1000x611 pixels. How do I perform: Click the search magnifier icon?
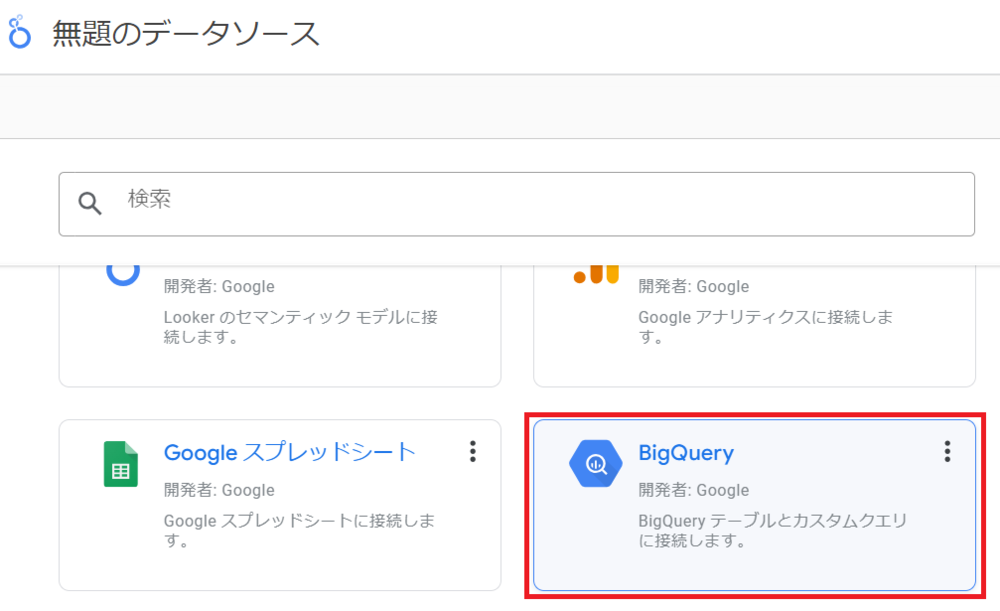tap(90, 204)
